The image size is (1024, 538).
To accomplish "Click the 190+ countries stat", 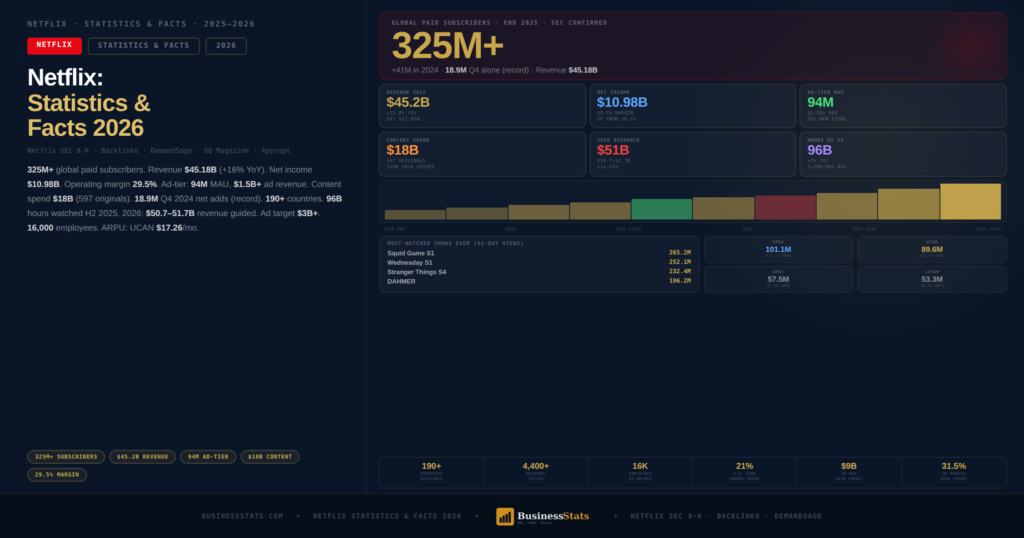I will pos(432,472).
